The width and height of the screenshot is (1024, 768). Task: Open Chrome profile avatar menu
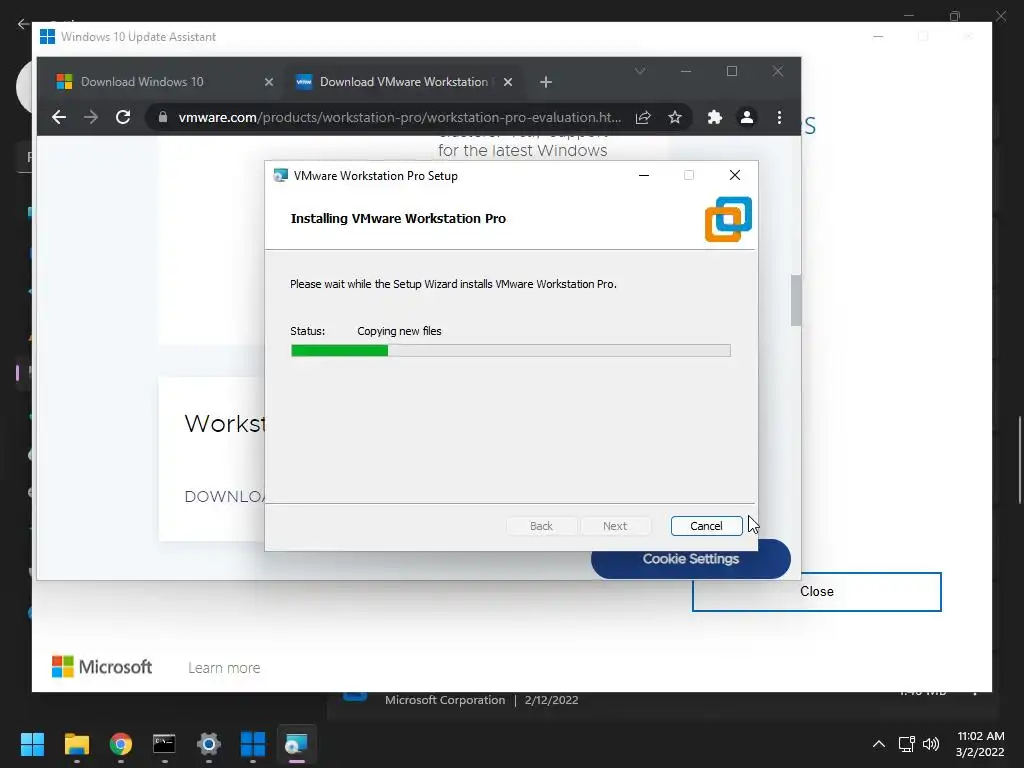click(x=746, y=117)
